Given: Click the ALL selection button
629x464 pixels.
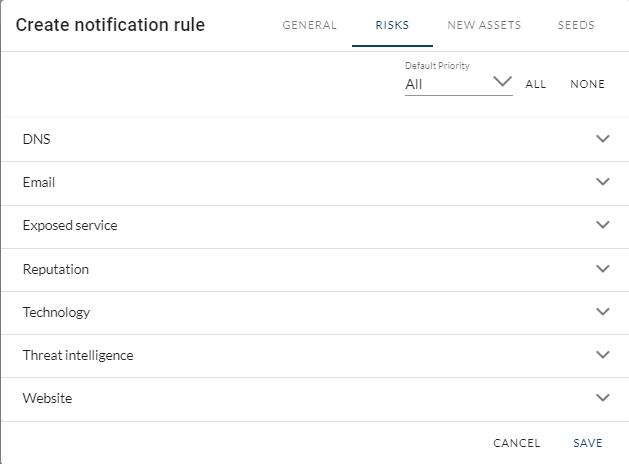Looking at the screenshot, I should (x=536, y=84).
